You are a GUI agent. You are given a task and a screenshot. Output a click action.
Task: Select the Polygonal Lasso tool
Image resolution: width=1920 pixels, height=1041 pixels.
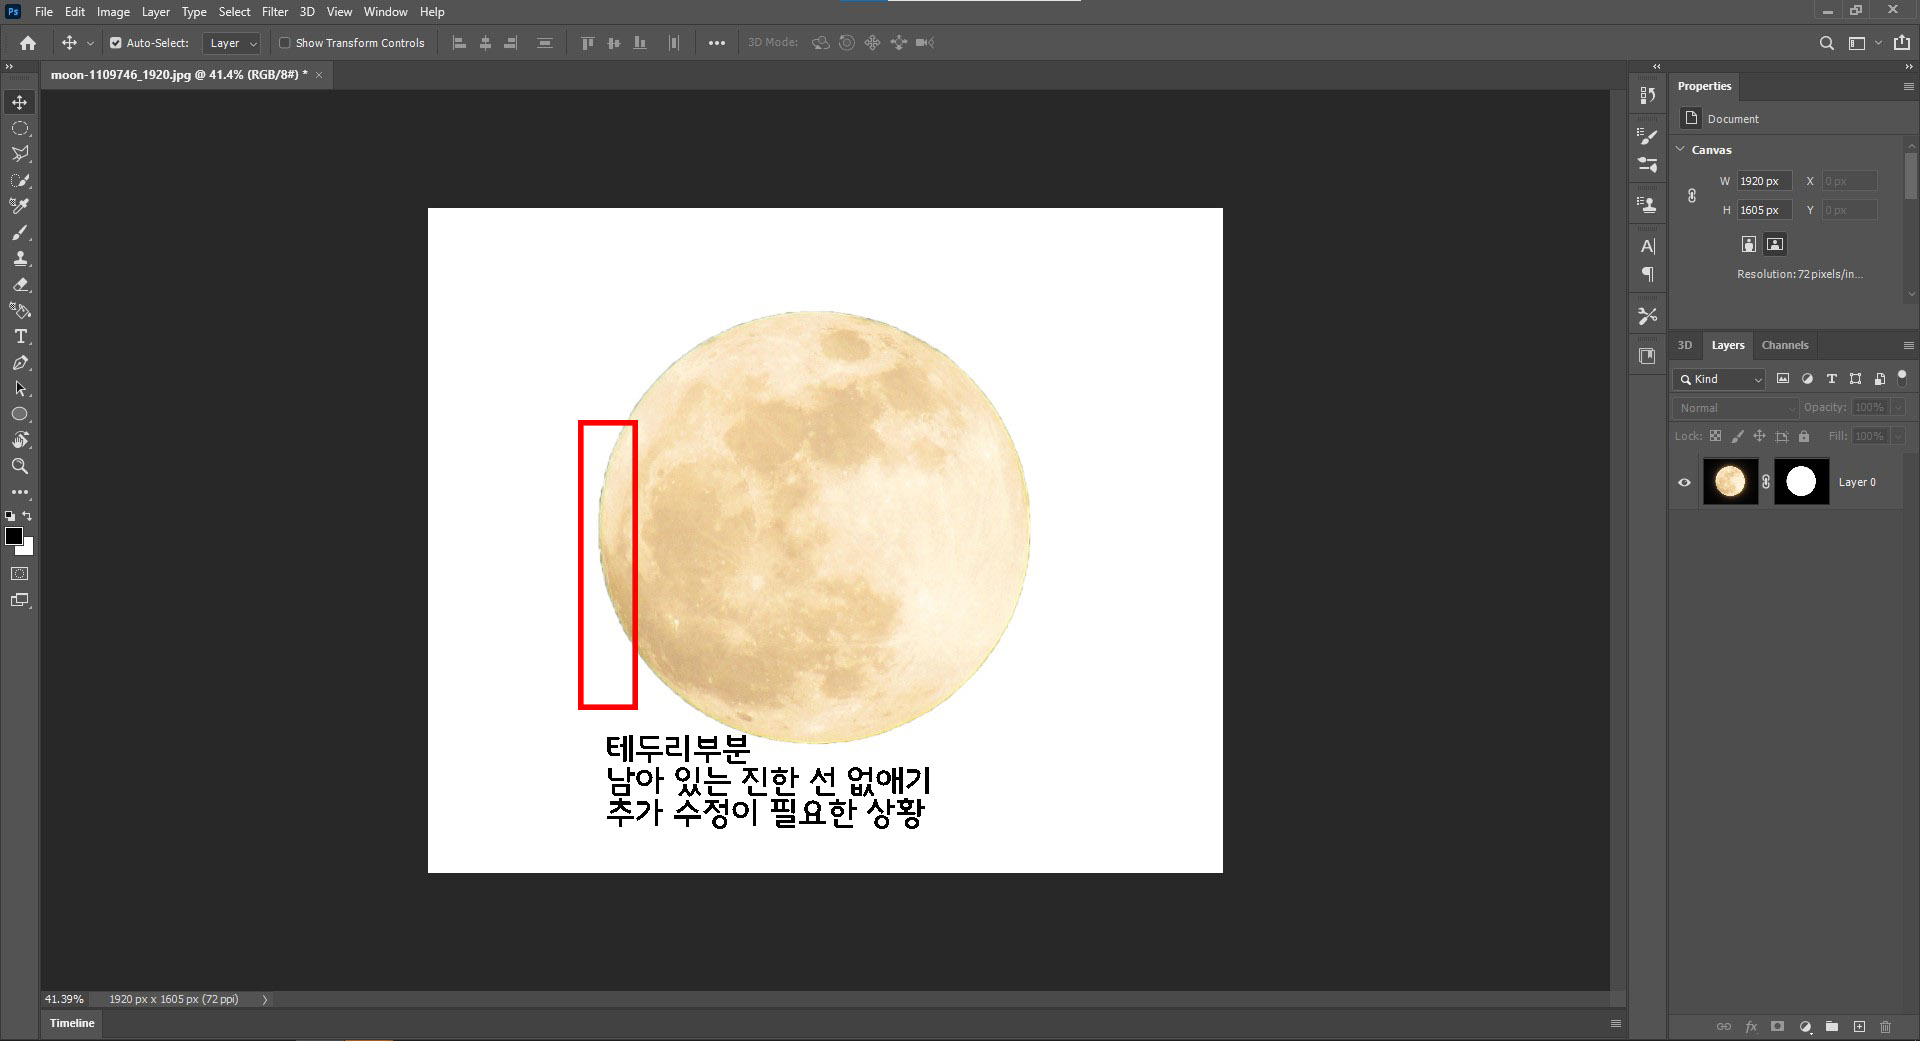pyautogui.click(x=20, y=154)
